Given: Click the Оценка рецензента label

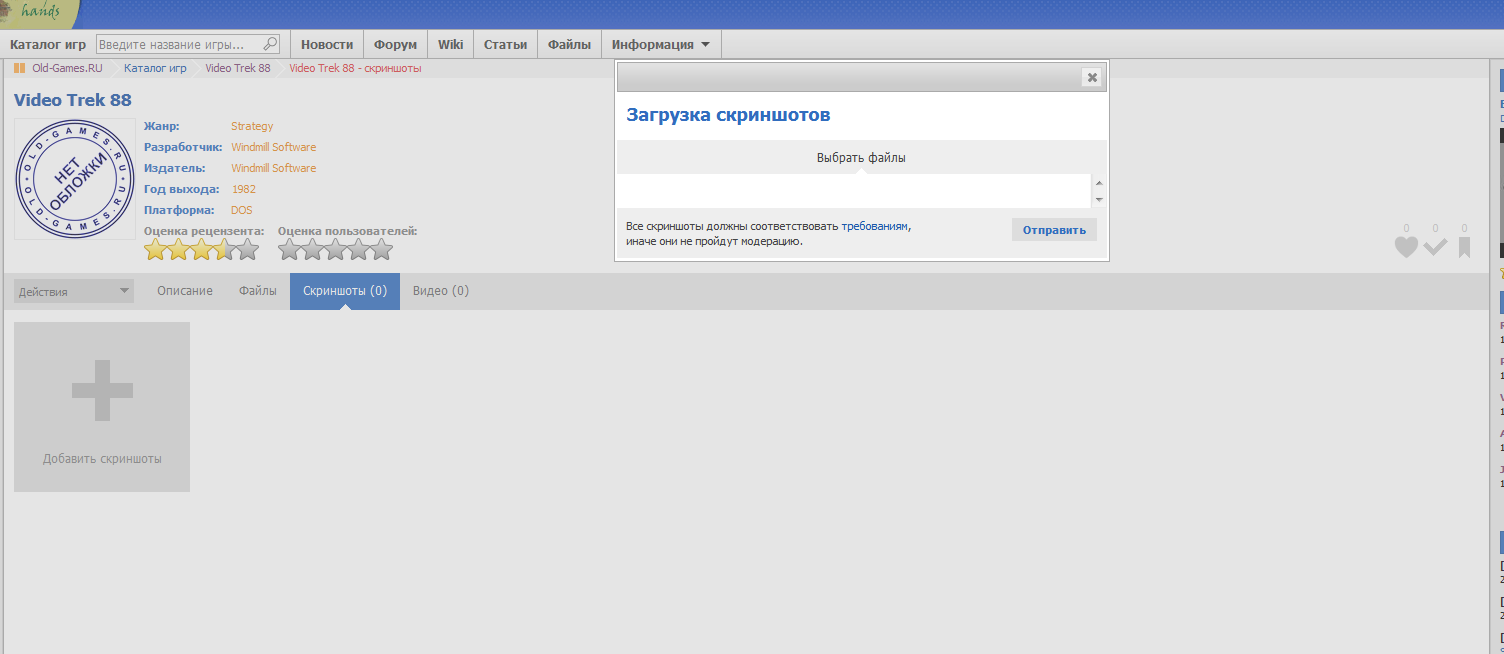Looking at the screenshot, I should (205, 231).
